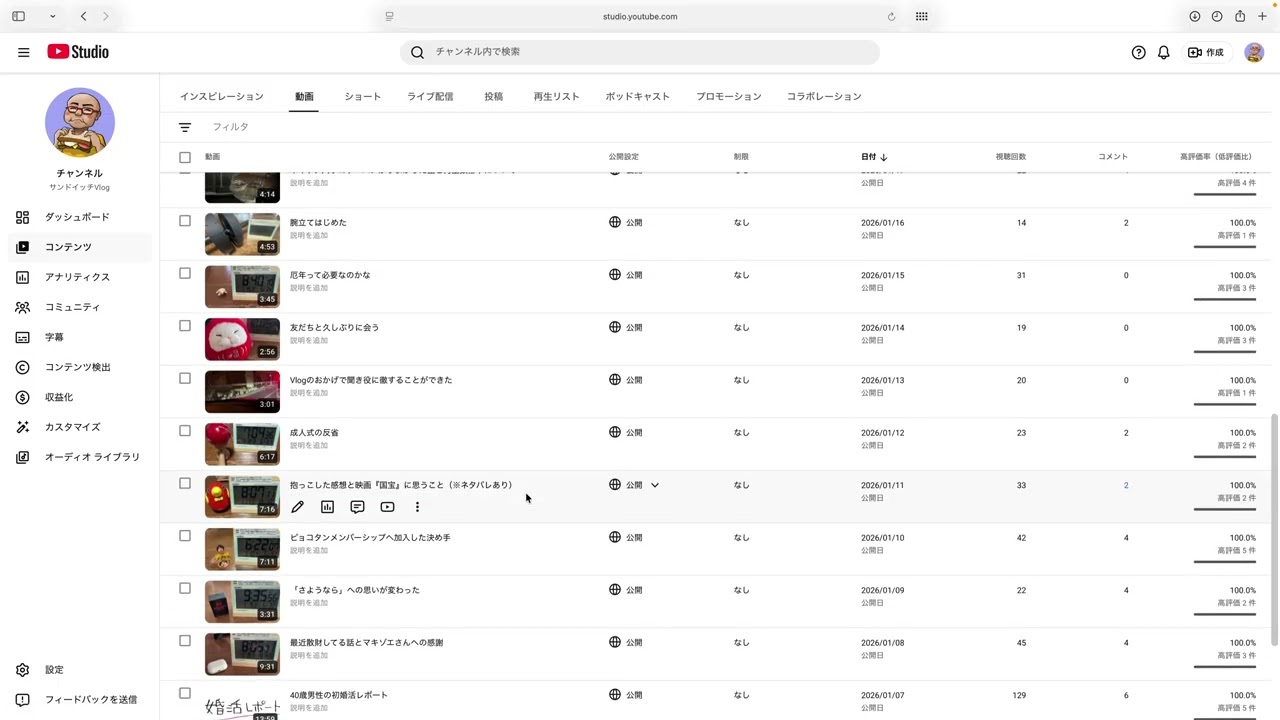This screenshot has width=1280, height=720.
Task: Switch to the ショート tab
Action: pyautogui.click(x=362, y=97)
